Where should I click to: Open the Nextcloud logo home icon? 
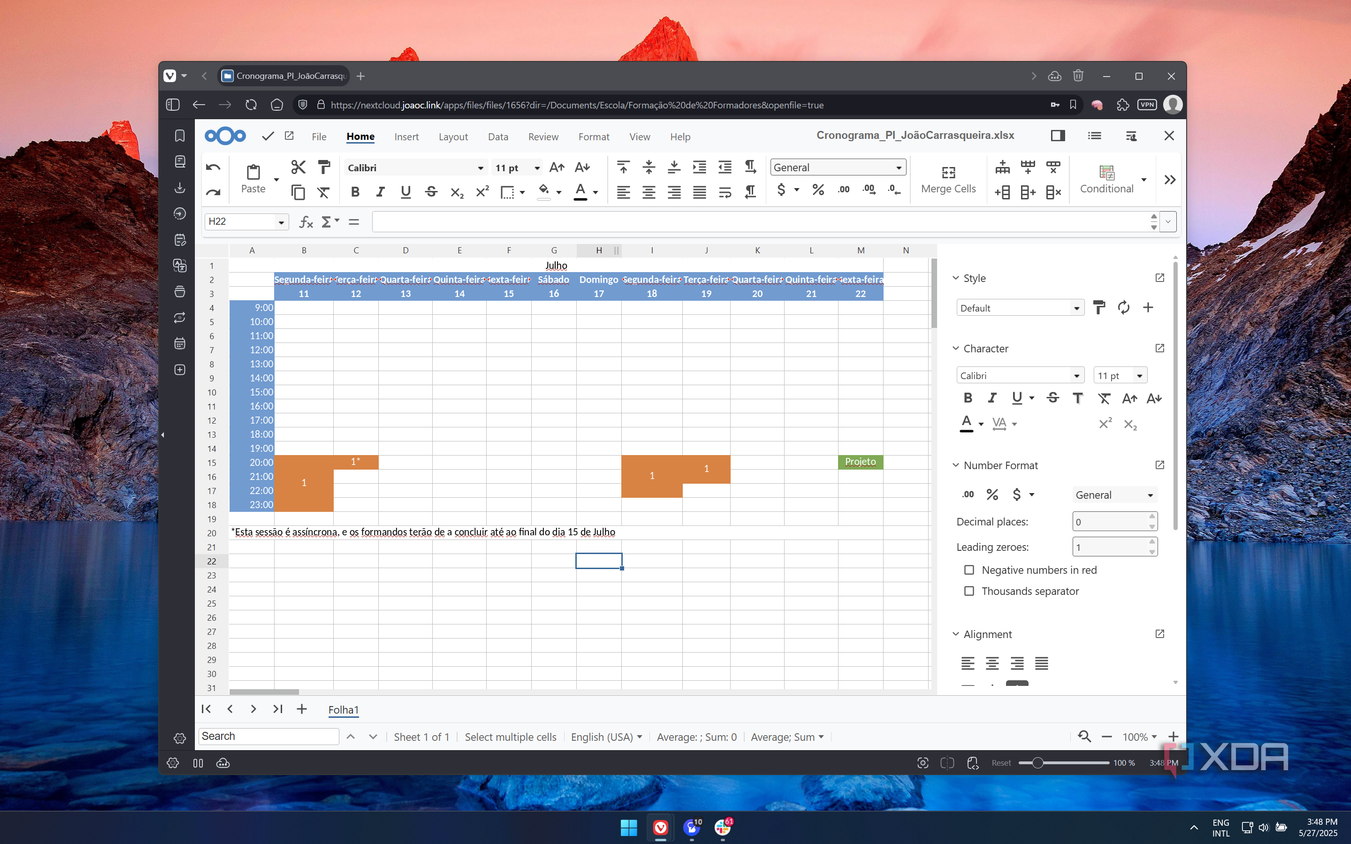(x=225, y=136)
